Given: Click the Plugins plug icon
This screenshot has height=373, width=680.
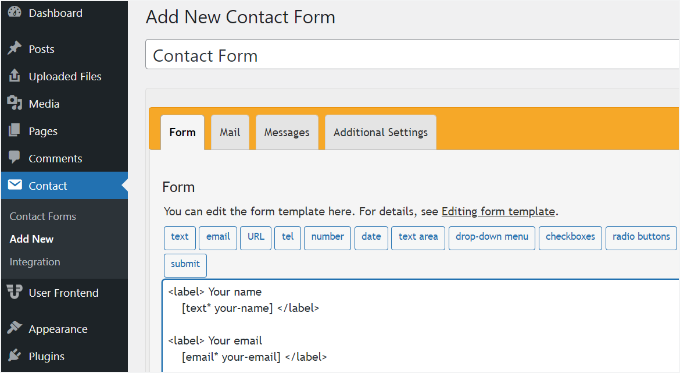Looking at the screenshot, I should 14,356.
